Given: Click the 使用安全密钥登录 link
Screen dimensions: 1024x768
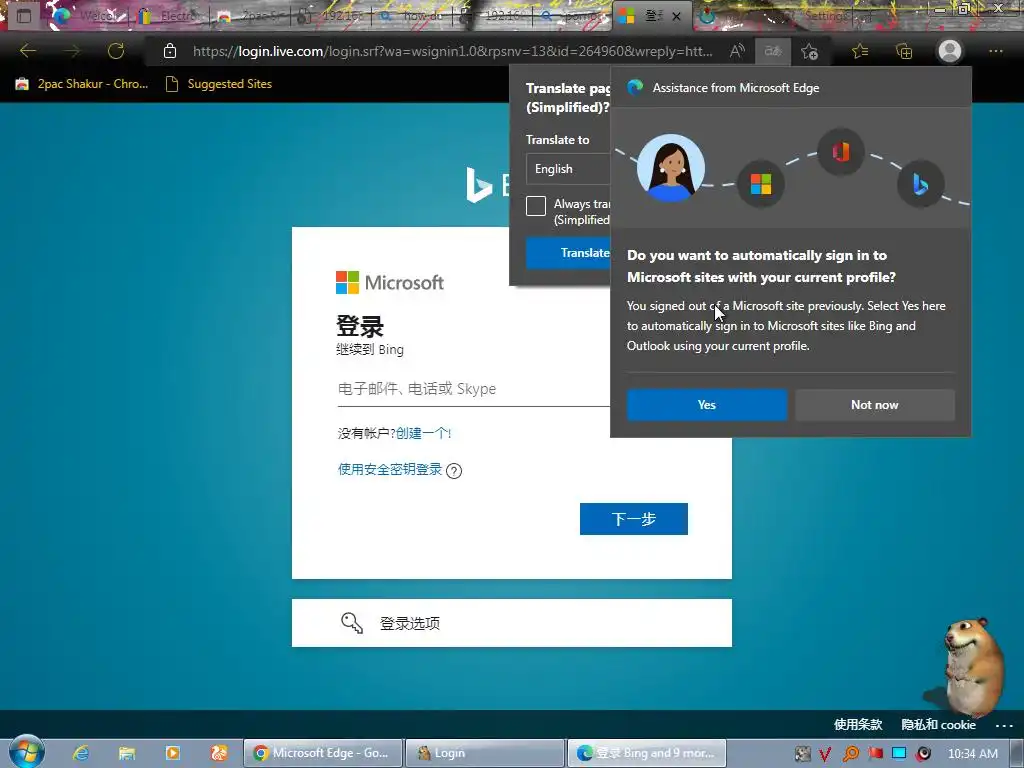Looking at the screenshot, I should point(390,470).
